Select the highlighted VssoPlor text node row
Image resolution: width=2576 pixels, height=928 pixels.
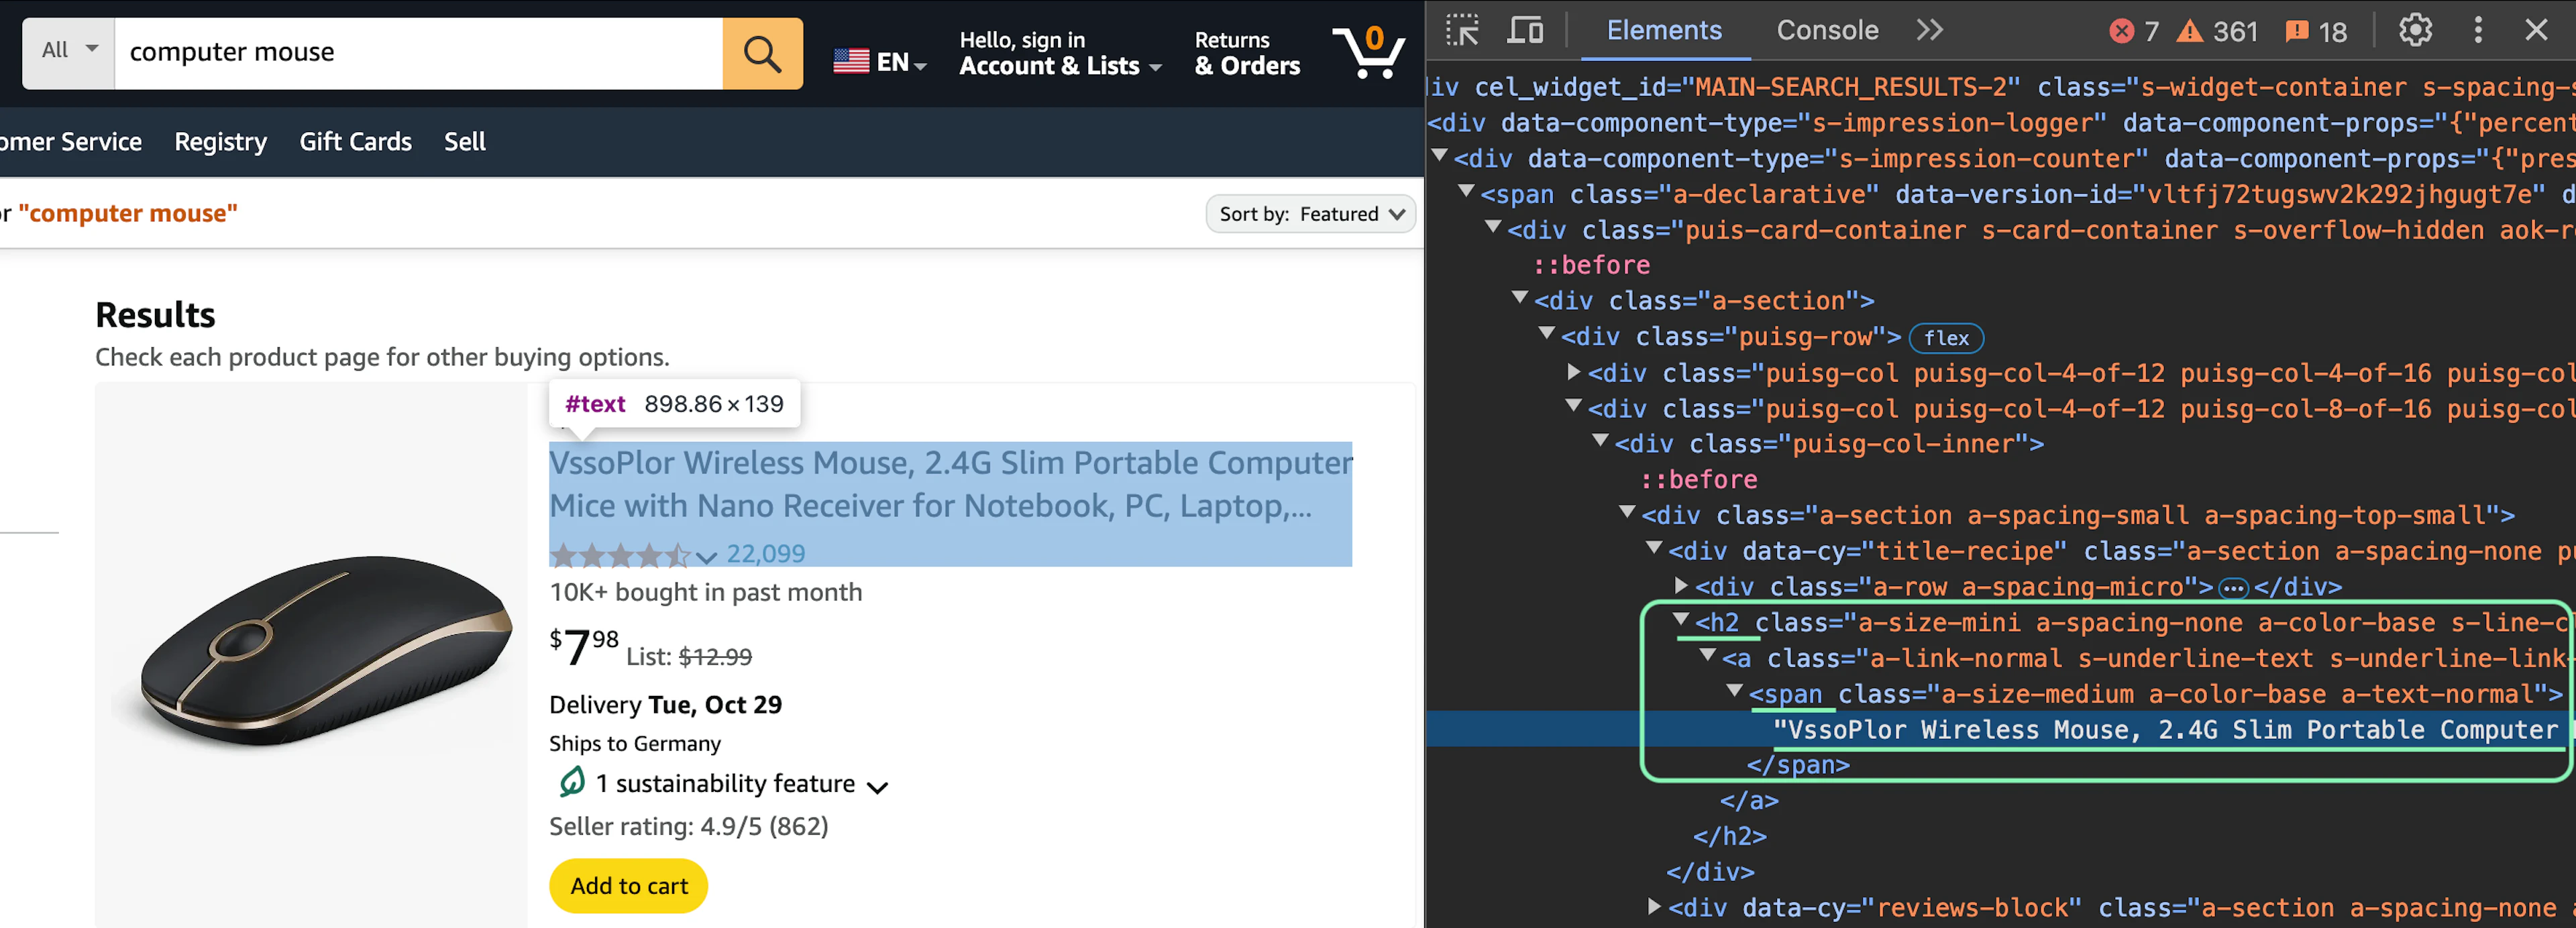(x=2000, y=729)
